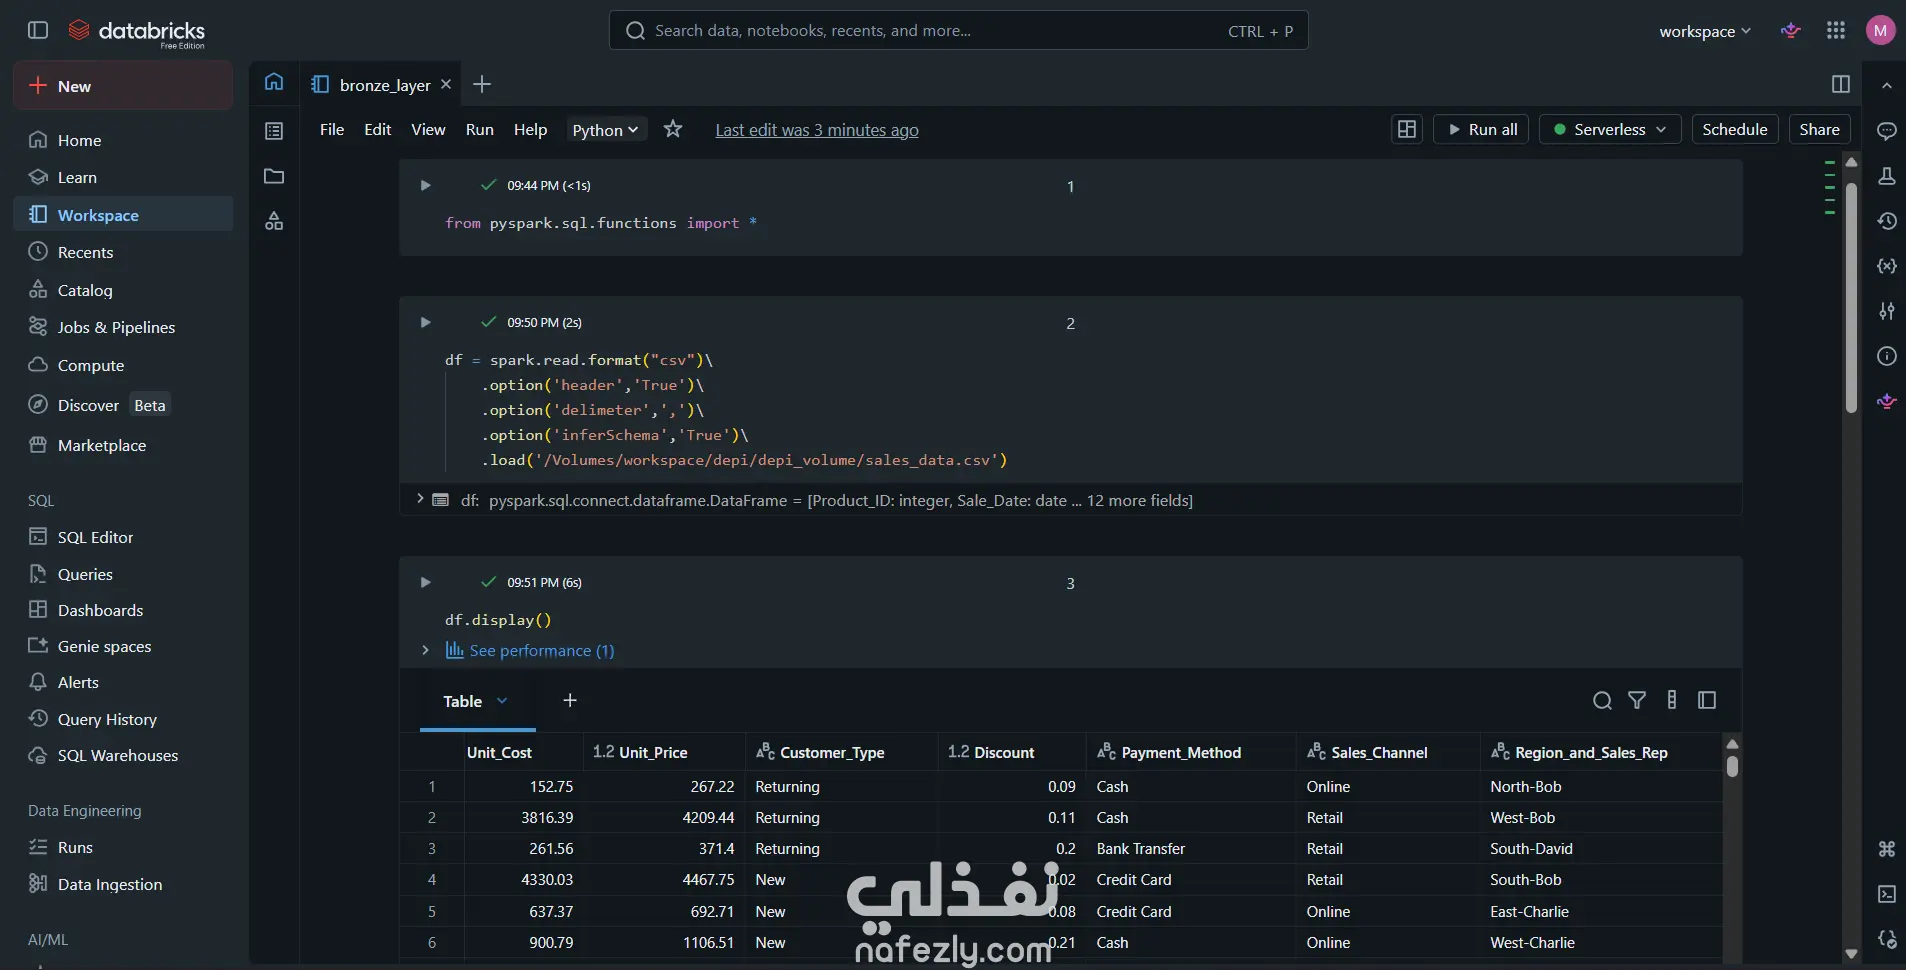The width and height of the screenshot is (1906, 970).
Task: Filter the results table
Action: [x=1637, y=700]
